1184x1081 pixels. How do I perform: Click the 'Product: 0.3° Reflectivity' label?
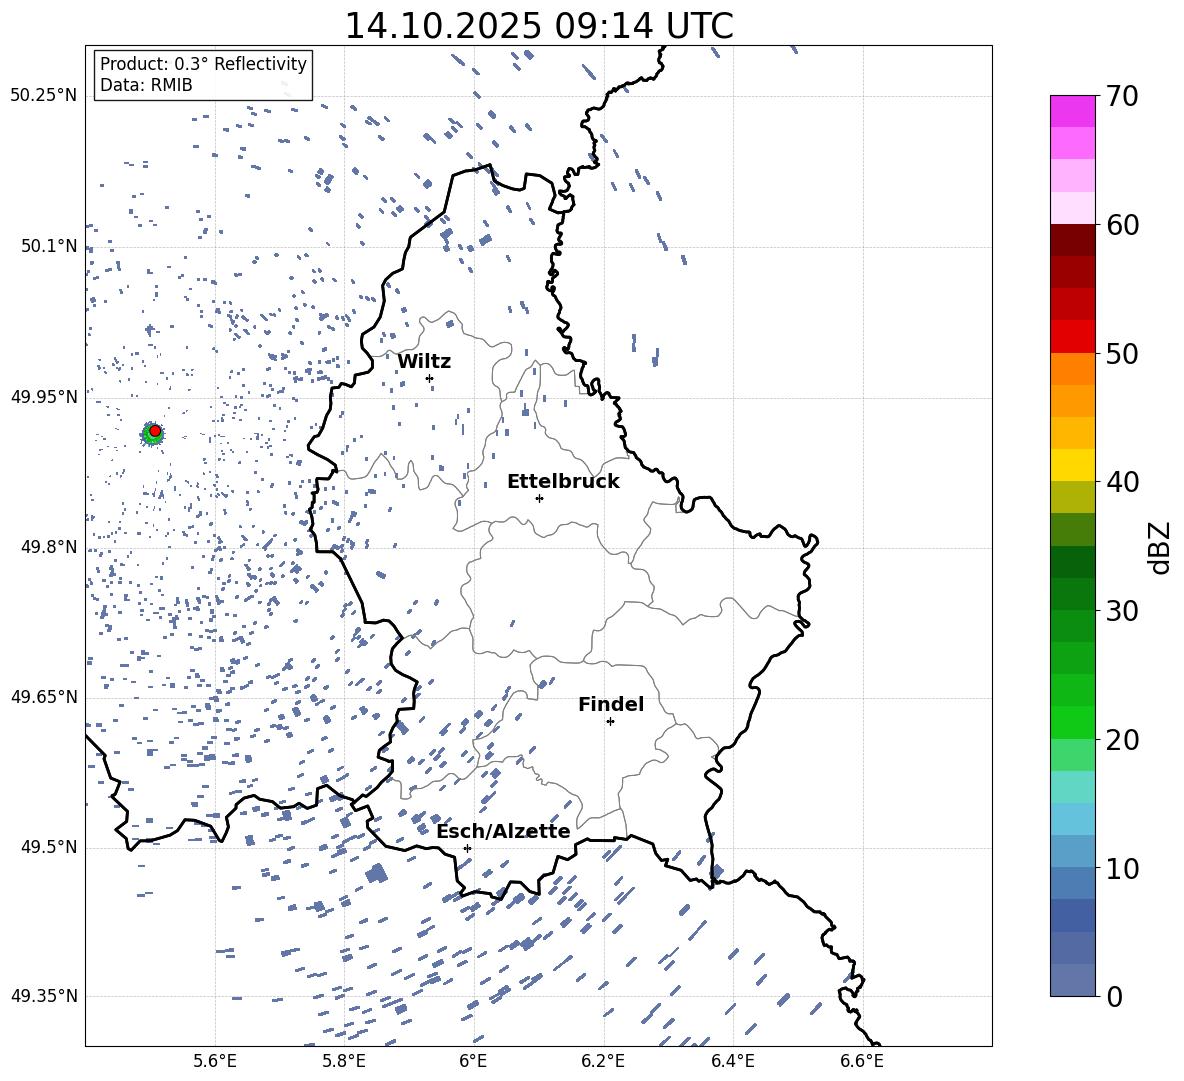pos(203,63)
